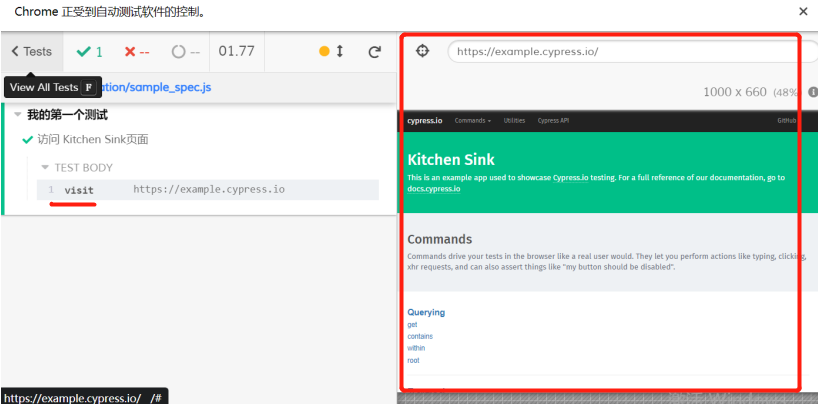The image size is (818, 404).
Task: Toggle auto-scrolling with the arrows icon
Action: point(340,51)
